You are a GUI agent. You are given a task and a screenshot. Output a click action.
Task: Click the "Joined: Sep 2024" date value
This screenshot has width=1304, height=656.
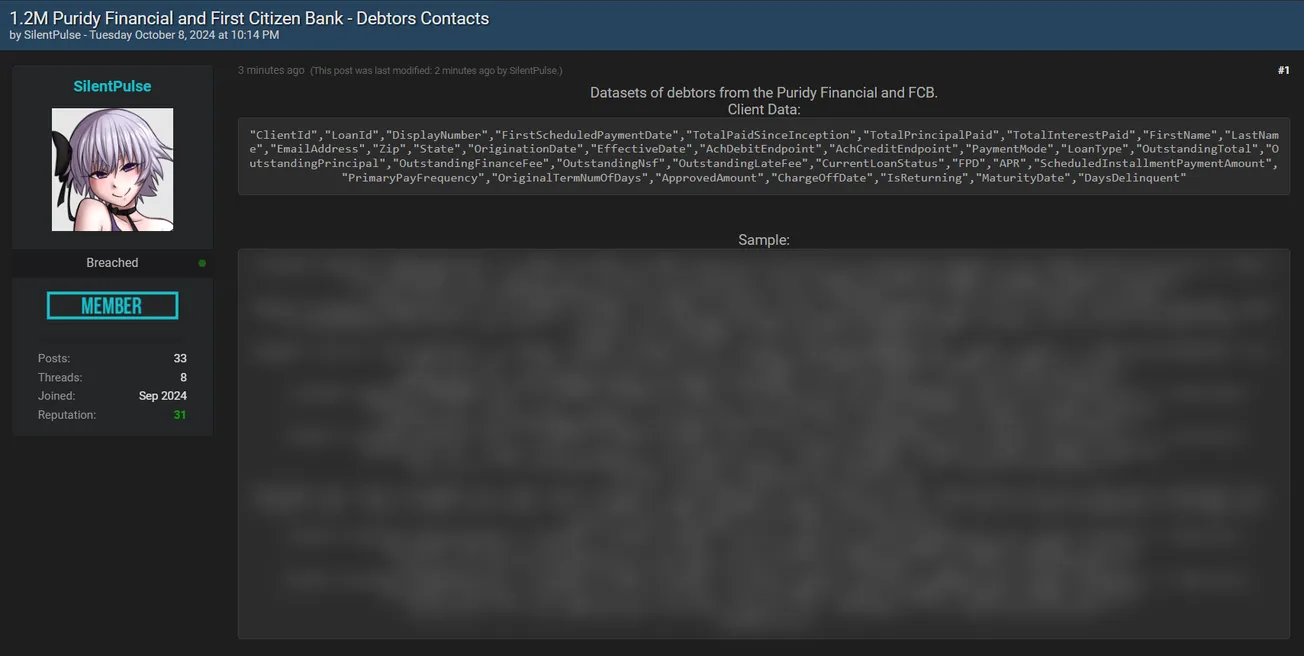point(162,396)
